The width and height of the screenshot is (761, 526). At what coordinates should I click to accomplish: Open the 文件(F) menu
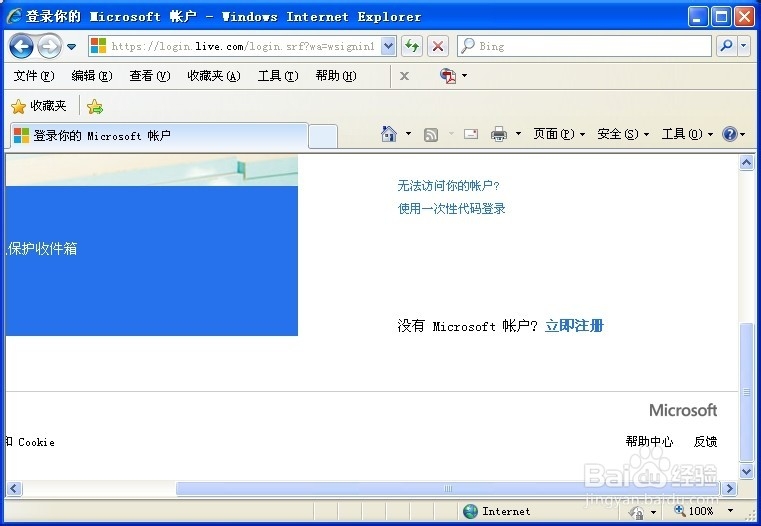click(34, 76)
